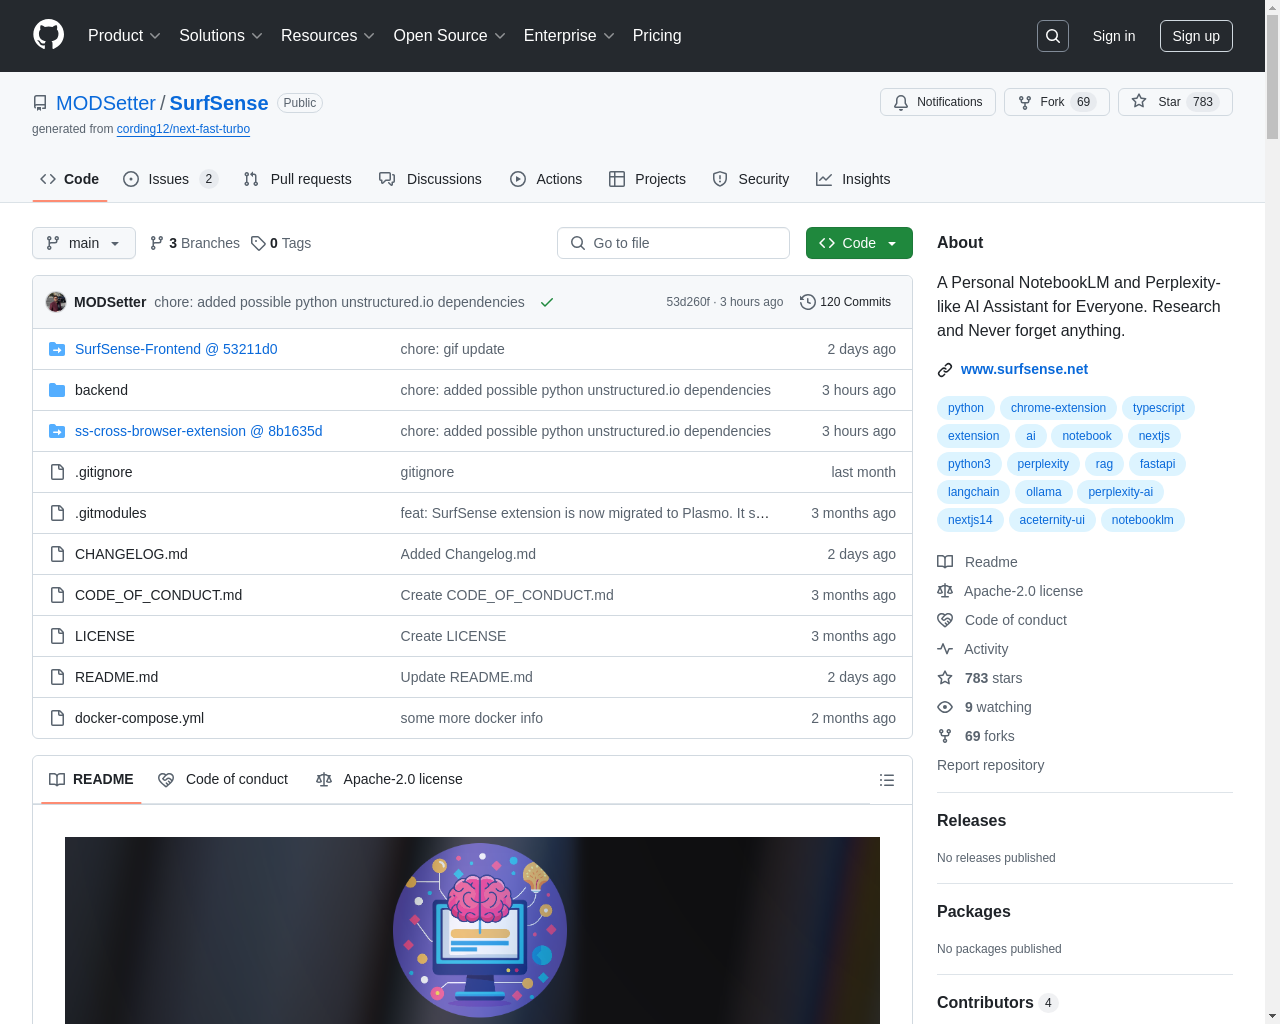Click MODSetter avatar in commit row
The width and height of the screenshot is (1280, 1024).
[56, 302]
